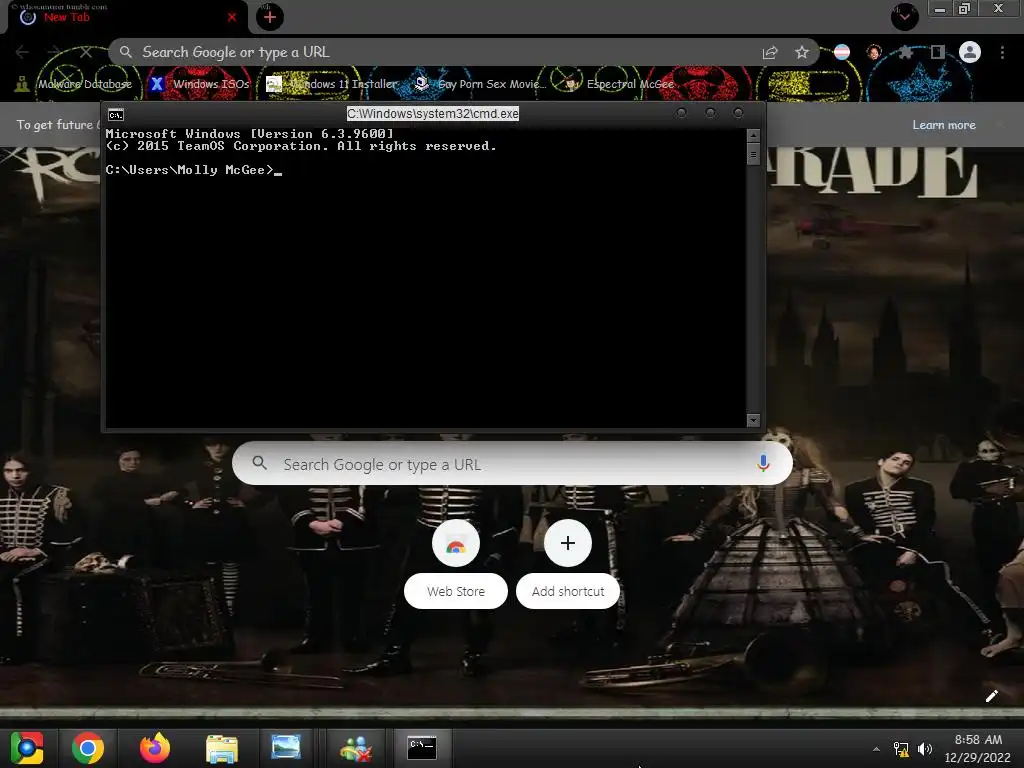Screen dimensions: 1024x768
Task: Click the Add shortcut plus icon
Action: pyautogui.click(x=568, y=543)
